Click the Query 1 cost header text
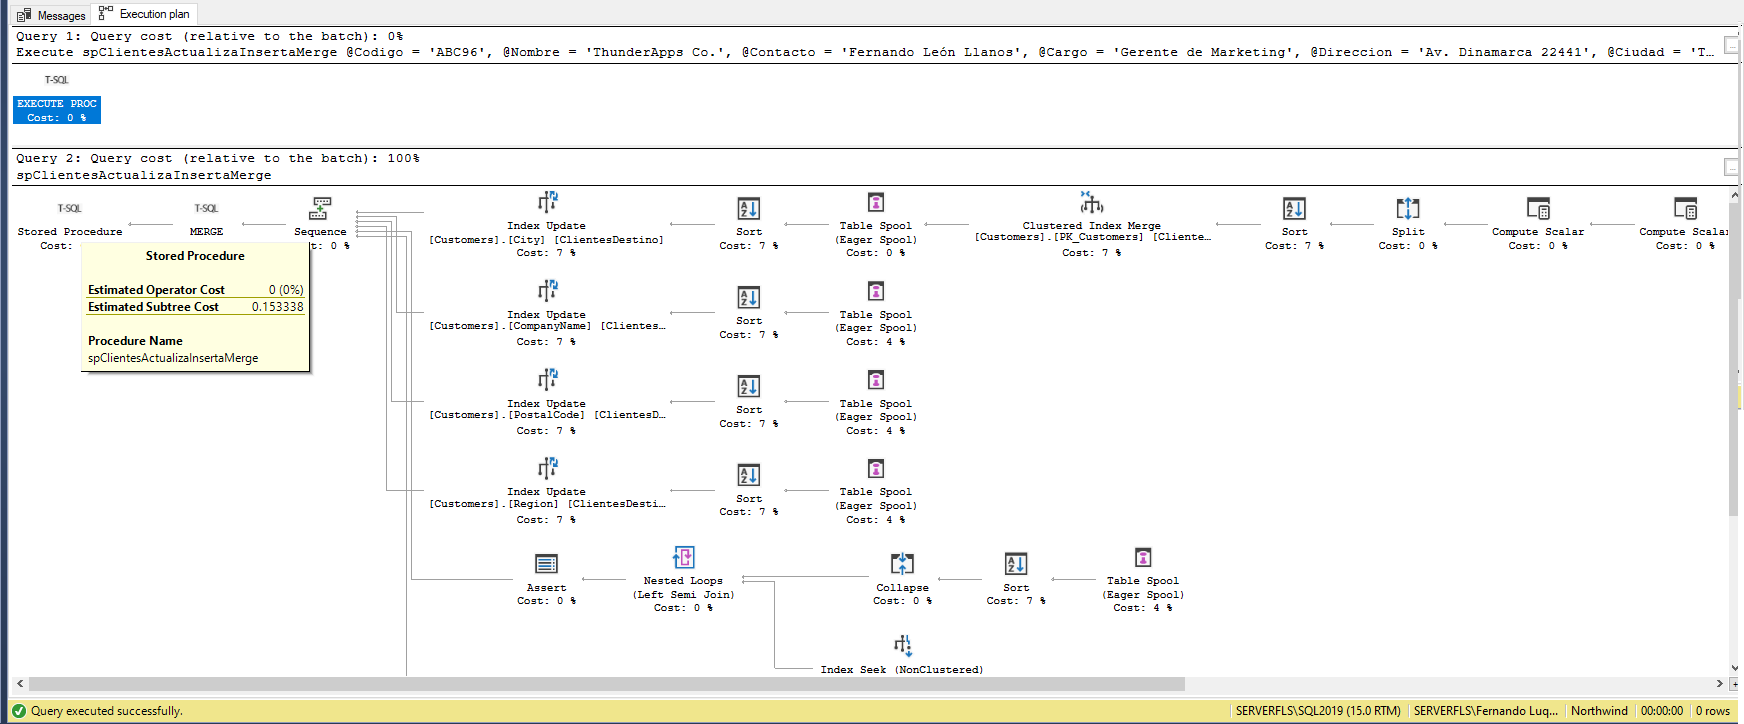1744x724 pixels. point(210,36)
